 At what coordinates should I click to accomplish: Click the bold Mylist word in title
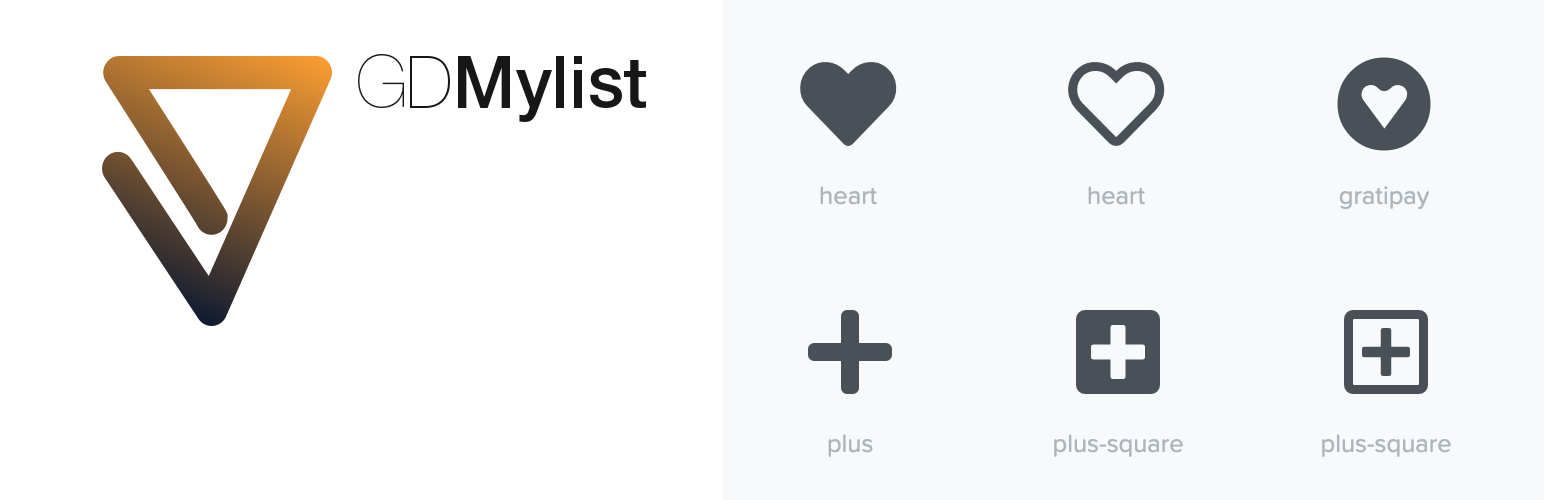point(551,87)
